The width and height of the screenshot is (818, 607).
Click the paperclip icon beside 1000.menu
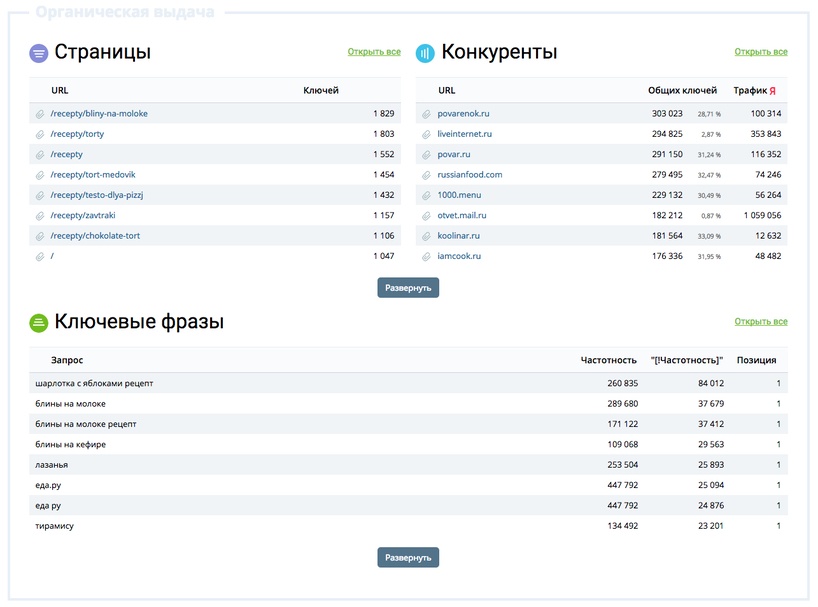tap(428, 195)
